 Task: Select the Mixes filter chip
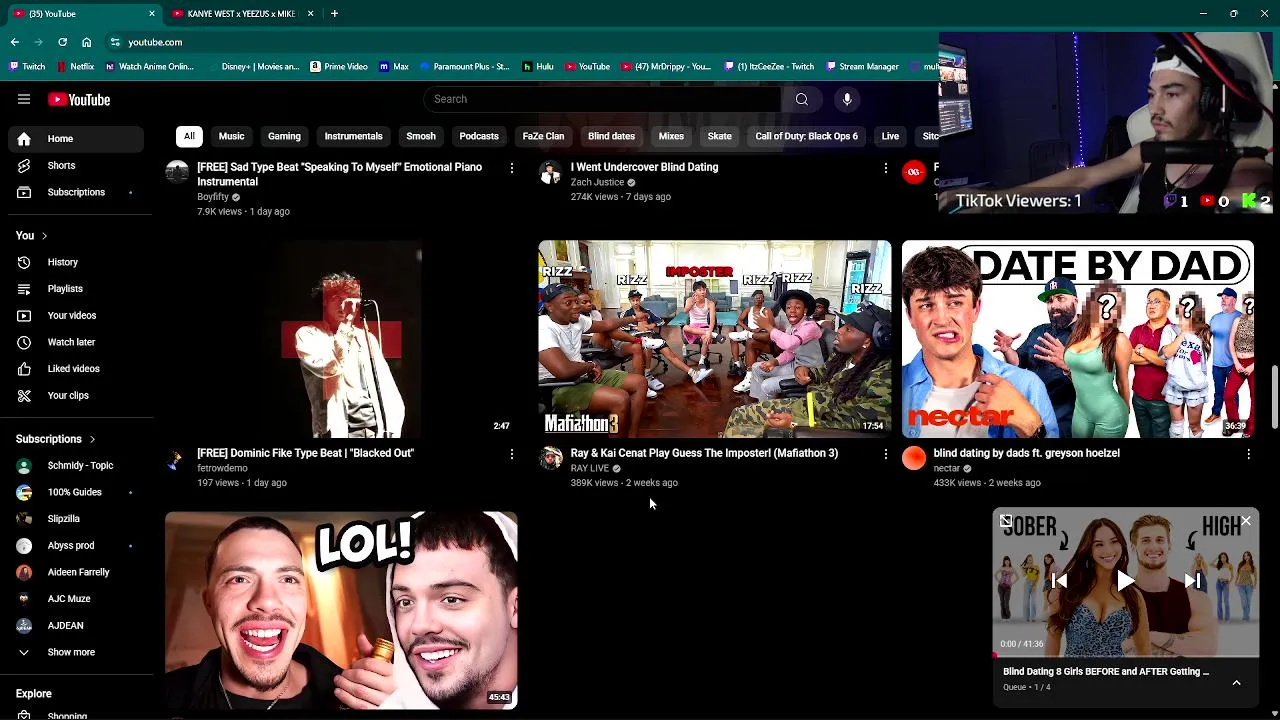(671, 136)
